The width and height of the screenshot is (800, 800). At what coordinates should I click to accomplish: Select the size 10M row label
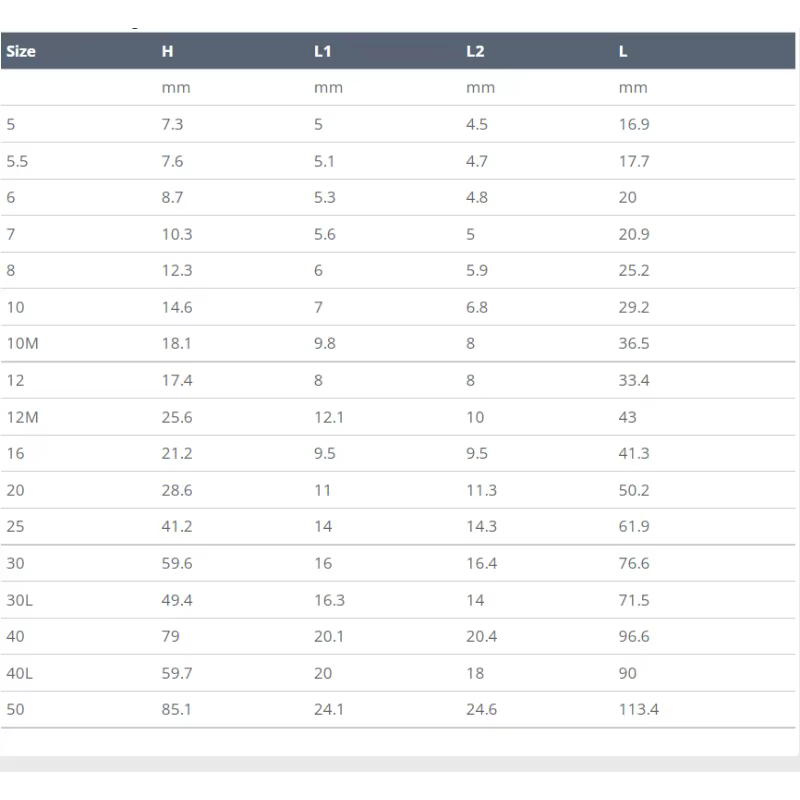[22, 343]
